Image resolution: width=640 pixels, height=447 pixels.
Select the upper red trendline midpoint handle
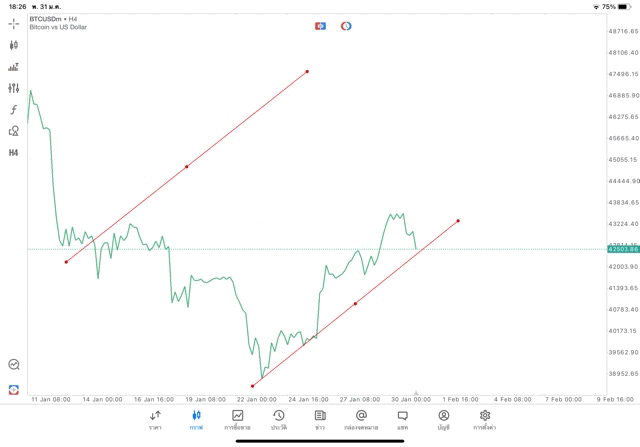click(187, 166)
